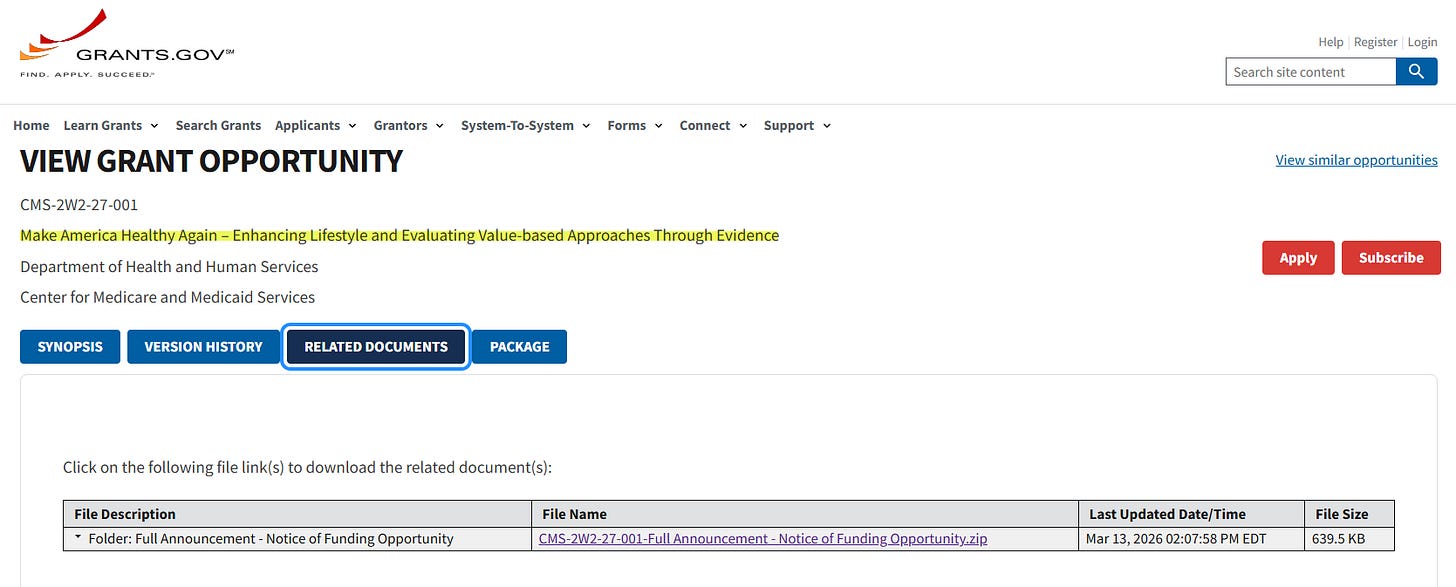Collapse the Full Announcement folder triangle
This screenshot has width=1456, height=587.
tap(78, 538)
